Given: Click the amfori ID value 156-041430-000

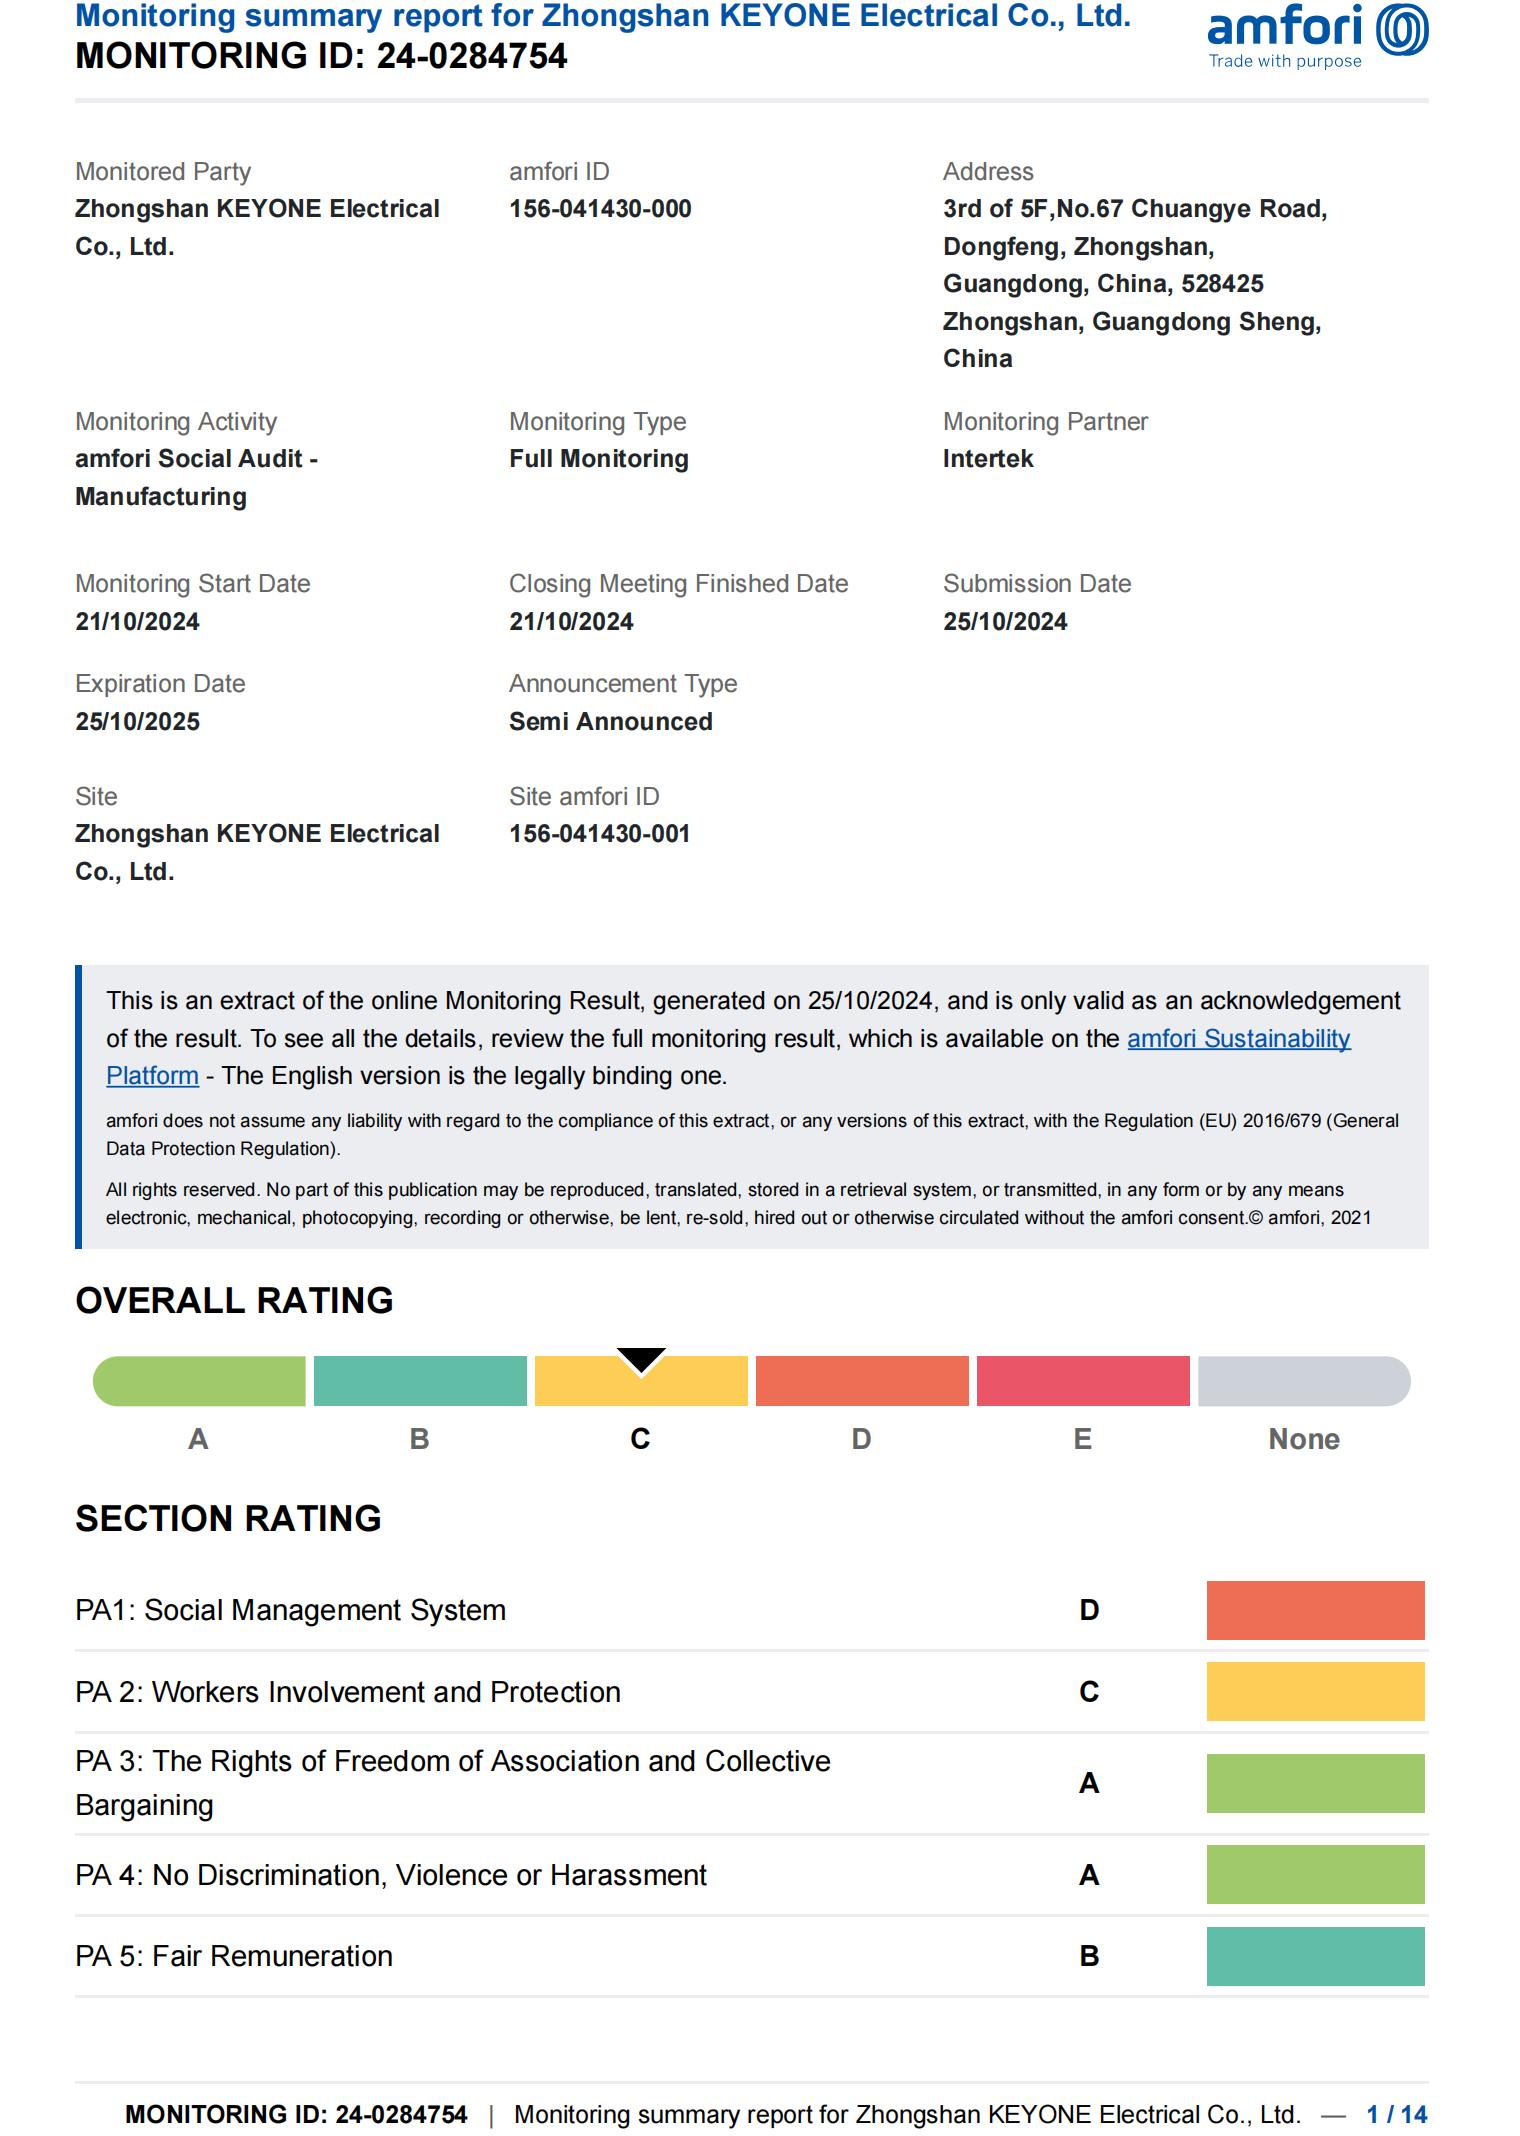Looking at the screenshot, I should click(600, 209).
